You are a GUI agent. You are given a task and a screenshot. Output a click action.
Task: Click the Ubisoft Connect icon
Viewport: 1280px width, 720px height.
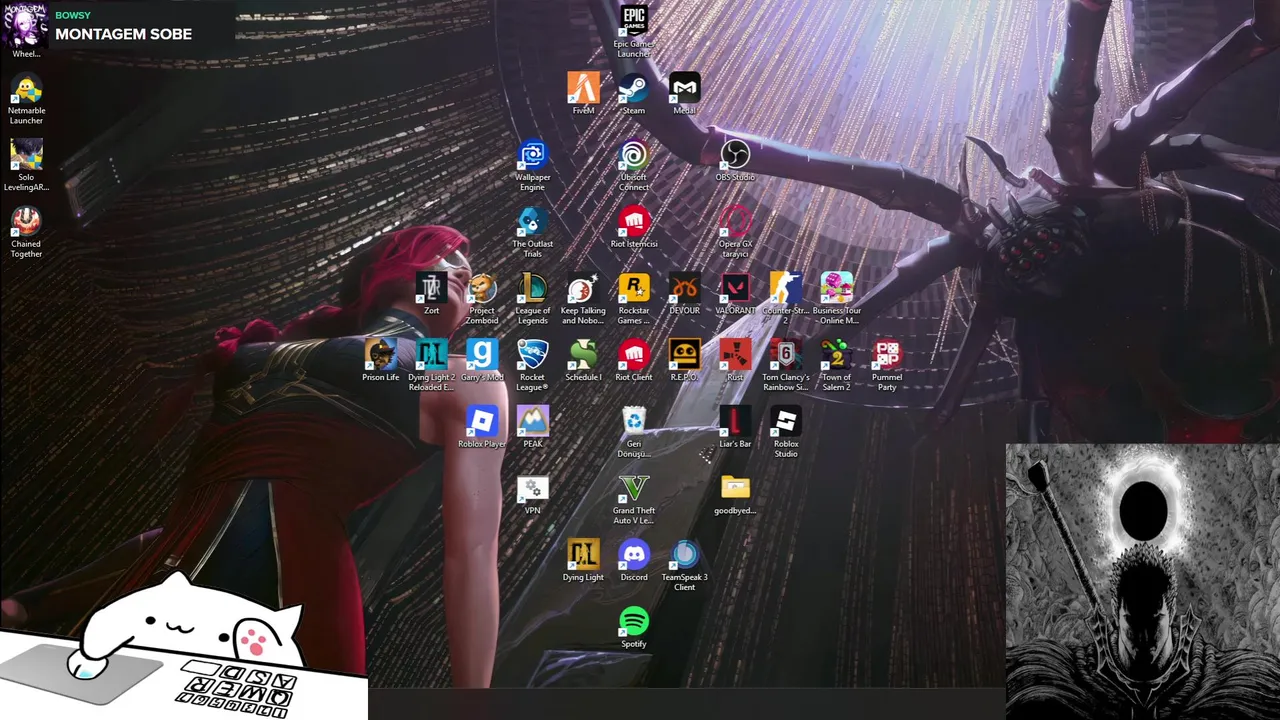634,155
